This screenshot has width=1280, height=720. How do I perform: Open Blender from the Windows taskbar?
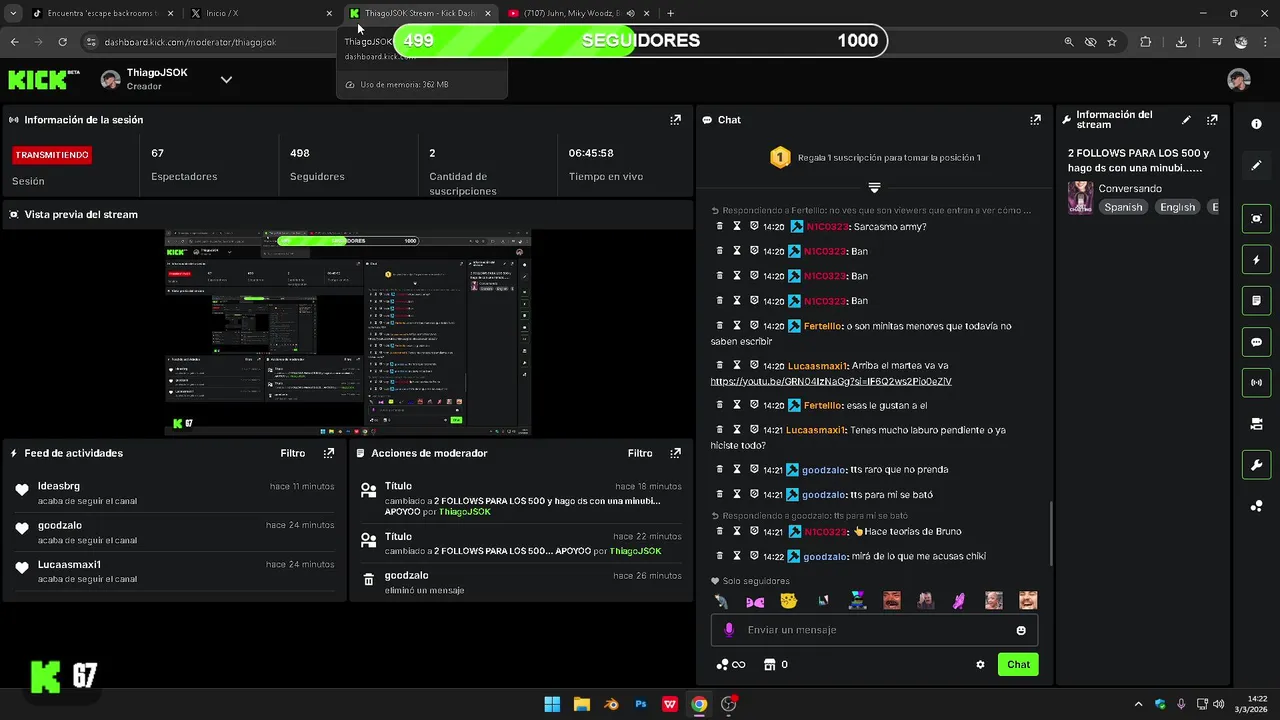coord(611,704)
